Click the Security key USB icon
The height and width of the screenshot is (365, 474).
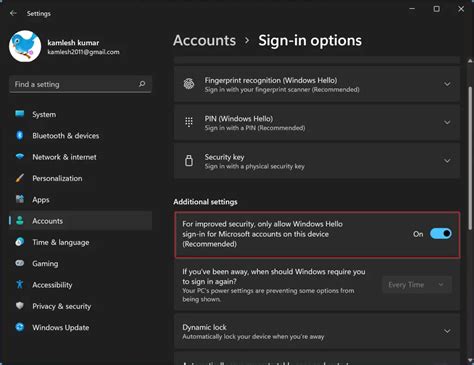point(189,161)
